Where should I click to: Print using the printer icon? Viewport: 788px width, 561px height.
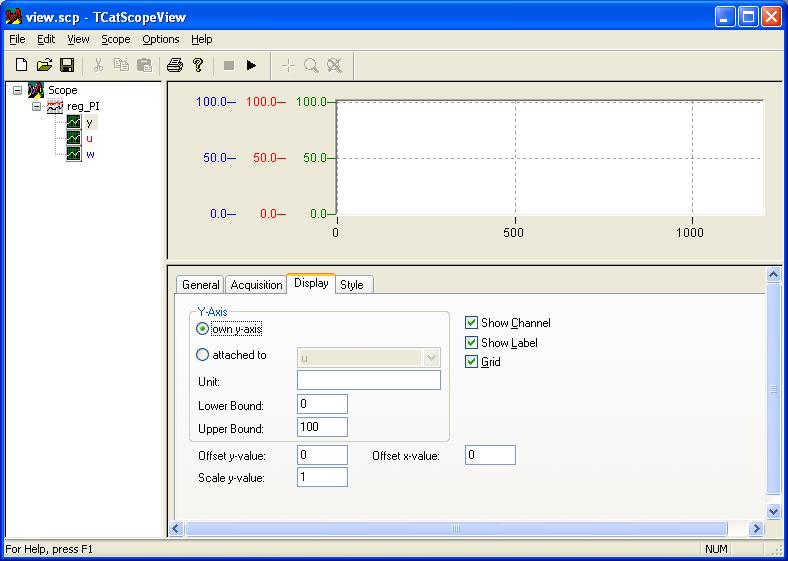point(174,65)
